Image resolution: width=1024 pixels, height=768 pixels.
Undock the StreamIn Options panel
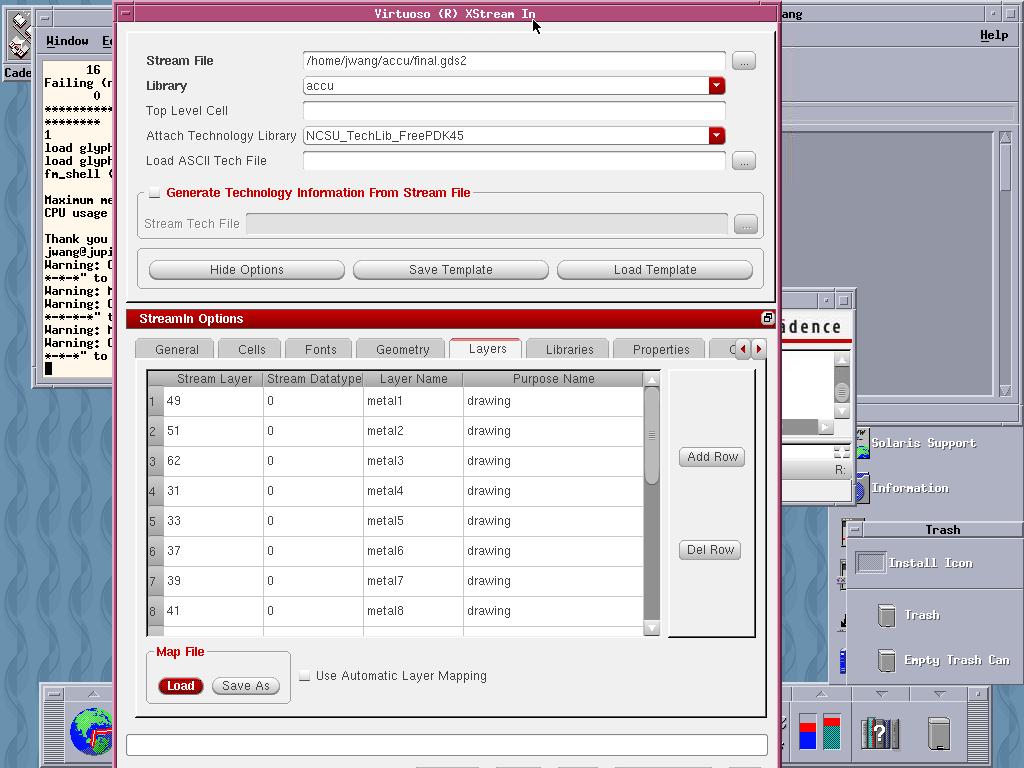(767, 318)
